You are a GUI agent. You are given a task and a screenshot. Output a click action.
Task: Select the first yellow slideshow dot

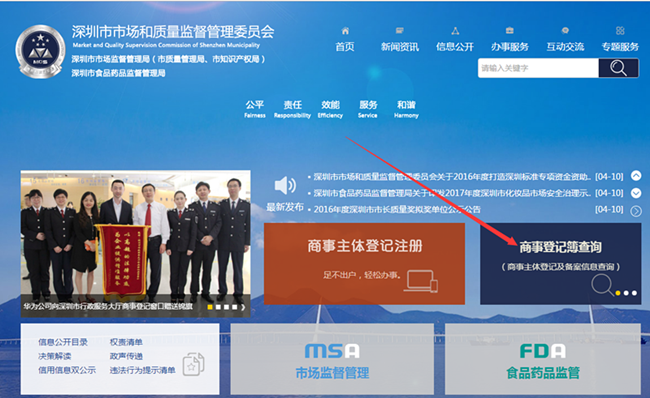[x=210, y=307]
